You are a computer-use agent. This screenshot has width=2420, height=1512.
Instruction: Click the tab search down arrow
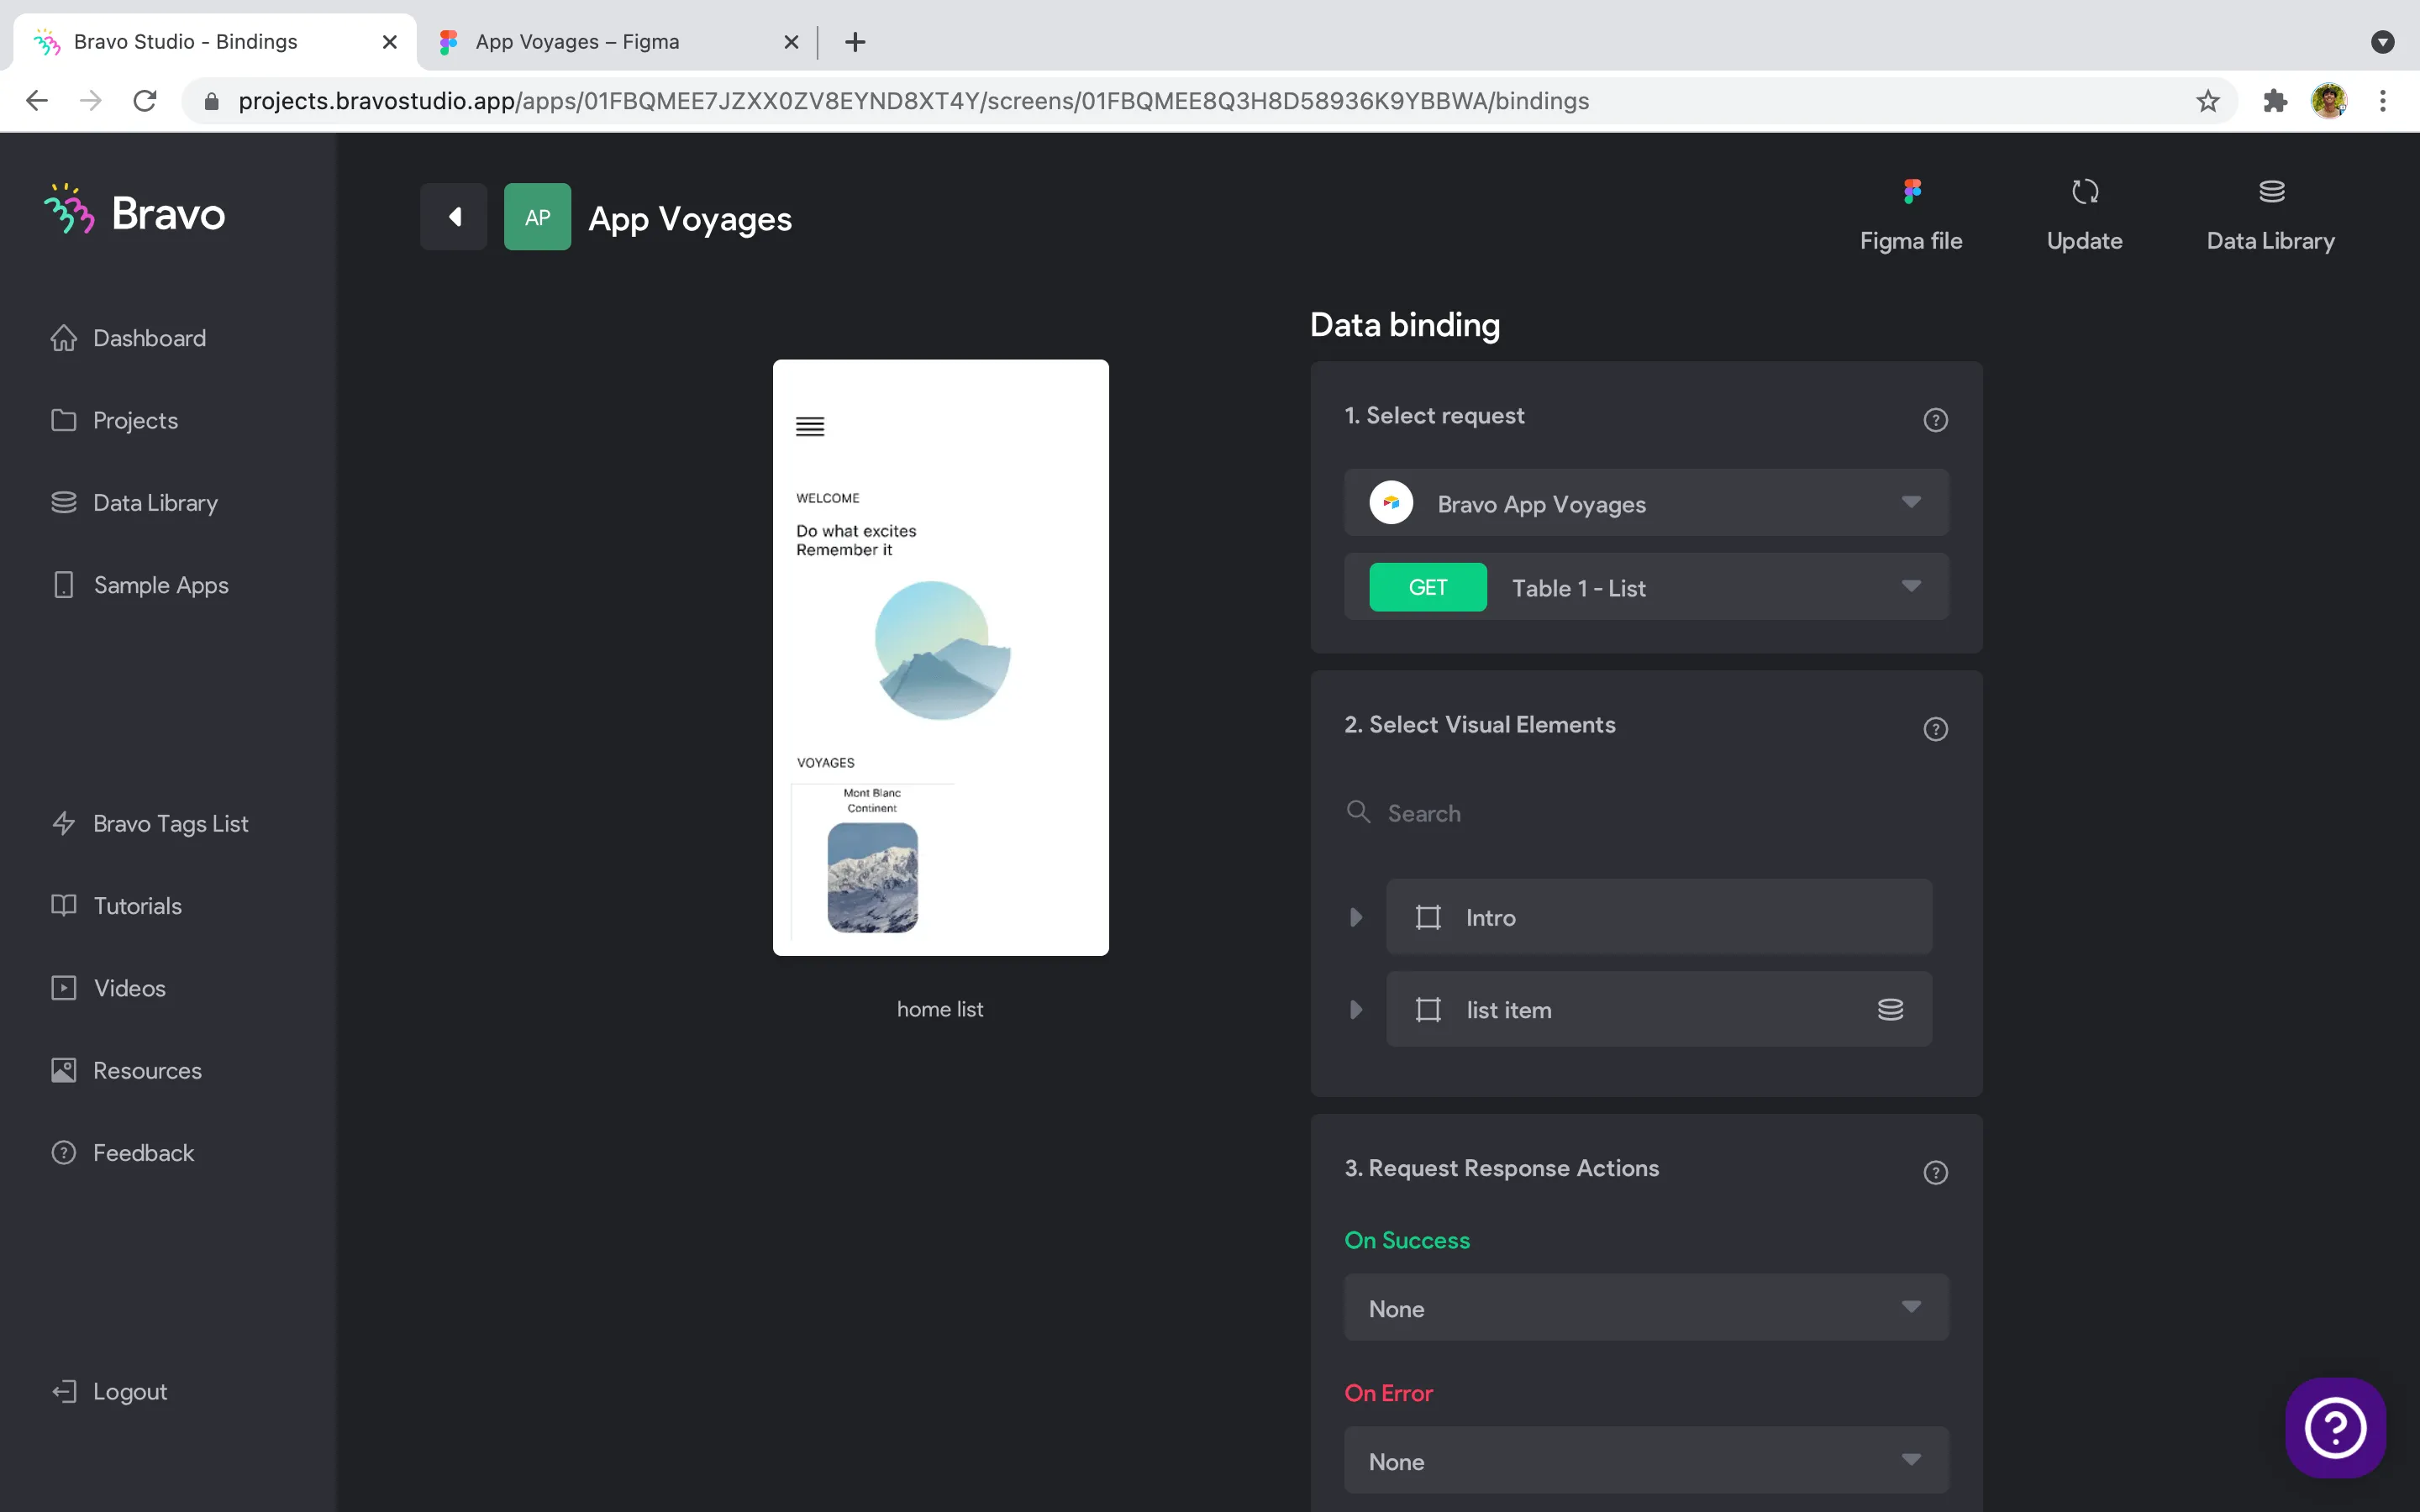[2383, 42]
